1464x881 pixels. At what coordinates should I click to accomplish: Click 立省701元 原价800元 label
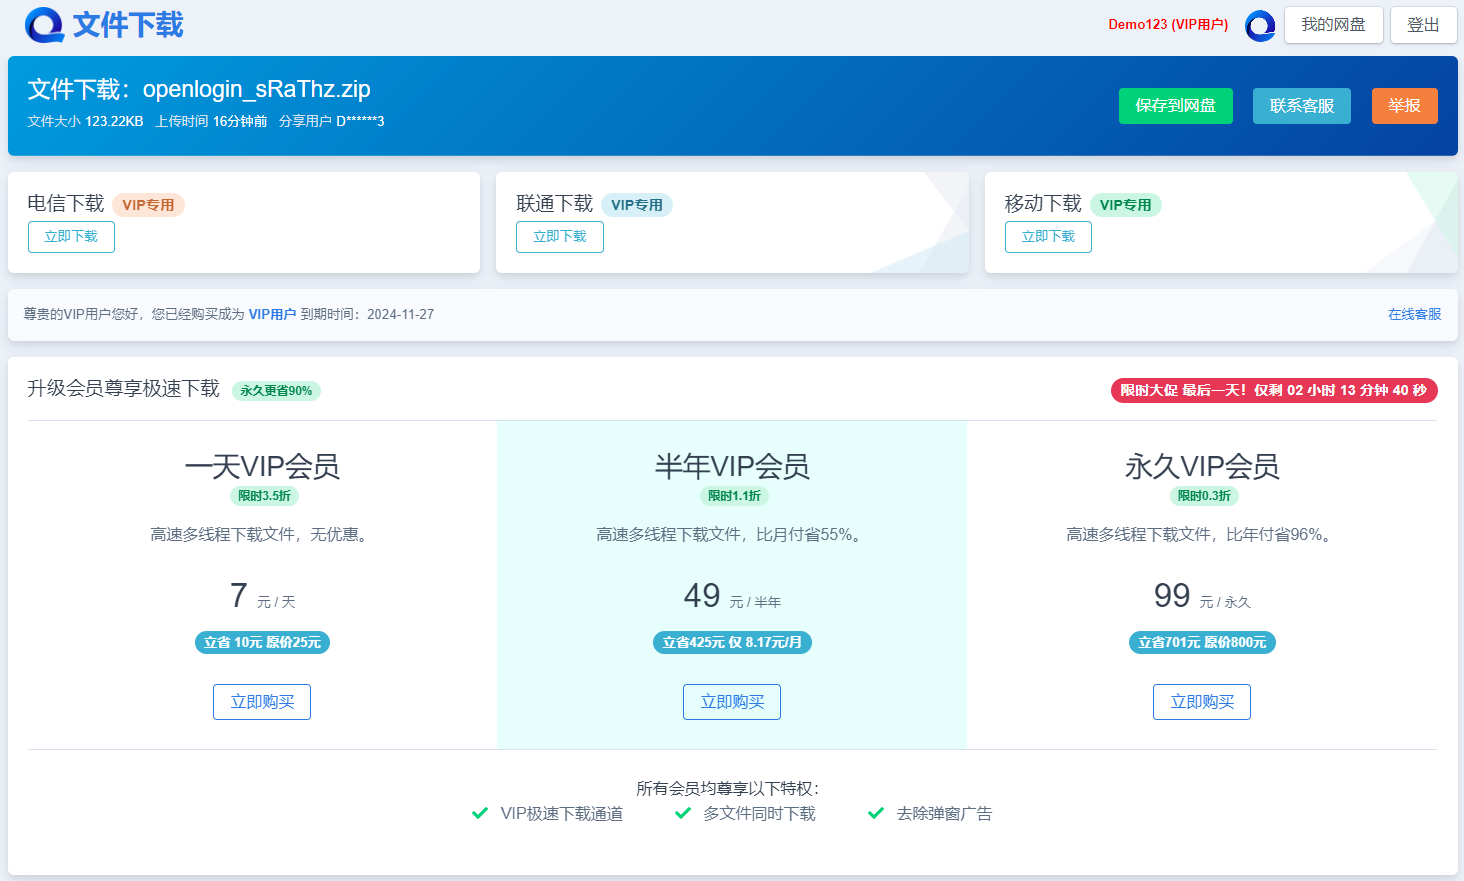pyautogui.click(x=1202, y=642)
